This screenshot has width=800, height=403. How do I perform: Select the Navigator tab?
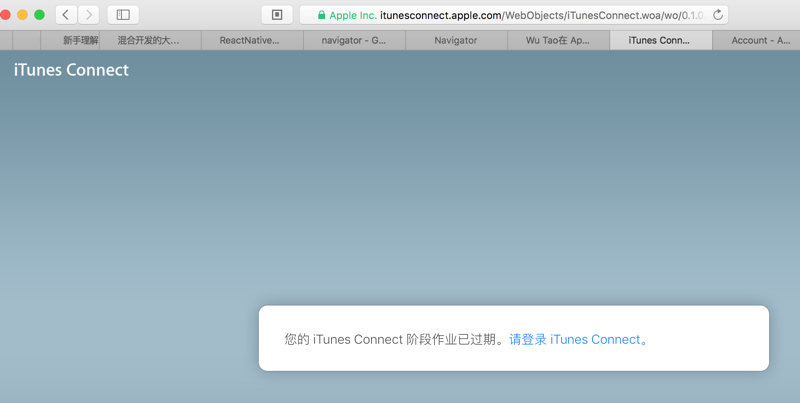(456, 40)
